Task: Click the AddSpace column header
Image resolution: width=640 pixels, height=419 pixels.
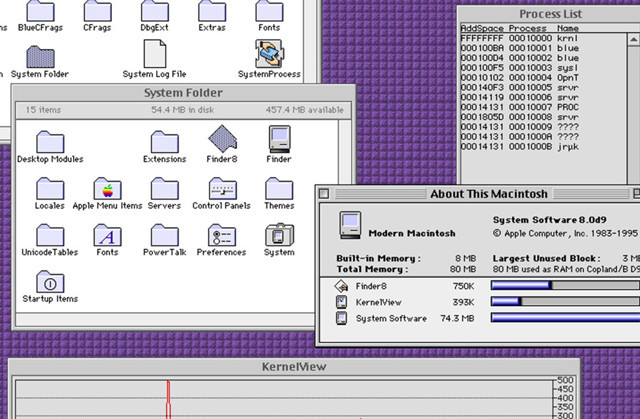Action: coord(482,28)
